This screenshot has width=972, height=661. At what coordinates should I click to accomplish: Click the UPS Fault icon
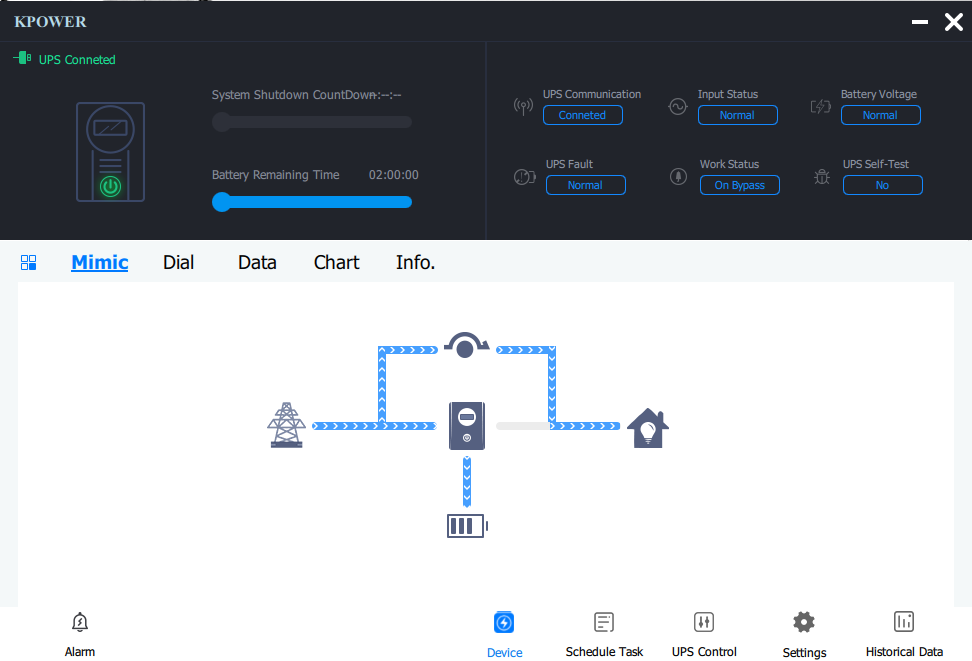(x=524, y=177)
